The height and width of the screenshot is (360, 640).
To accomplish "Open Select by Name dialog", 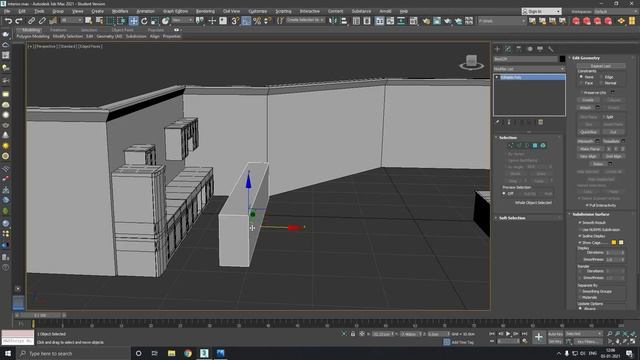I will [99, 20].
